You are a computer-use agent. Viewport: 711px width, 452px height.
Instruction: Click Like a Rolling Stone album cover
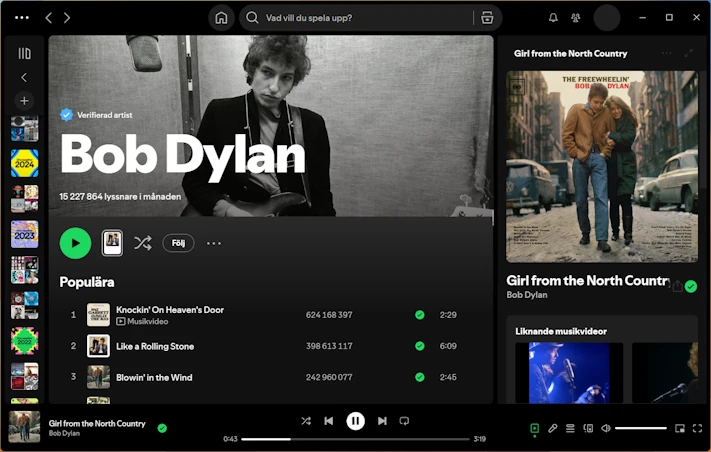tap(98, 346)
